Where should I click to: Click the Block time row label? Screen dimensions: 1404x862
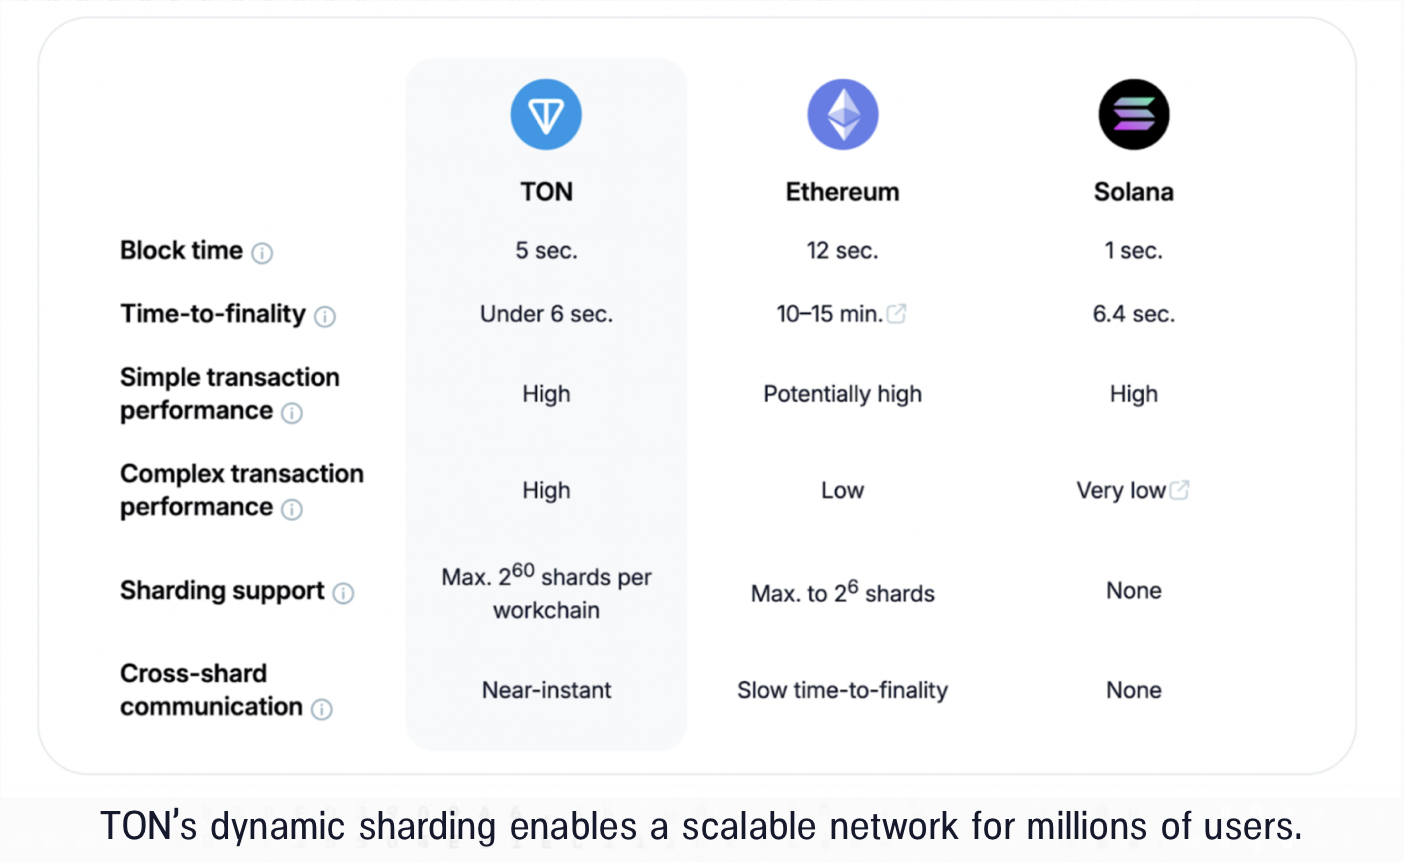181,250
